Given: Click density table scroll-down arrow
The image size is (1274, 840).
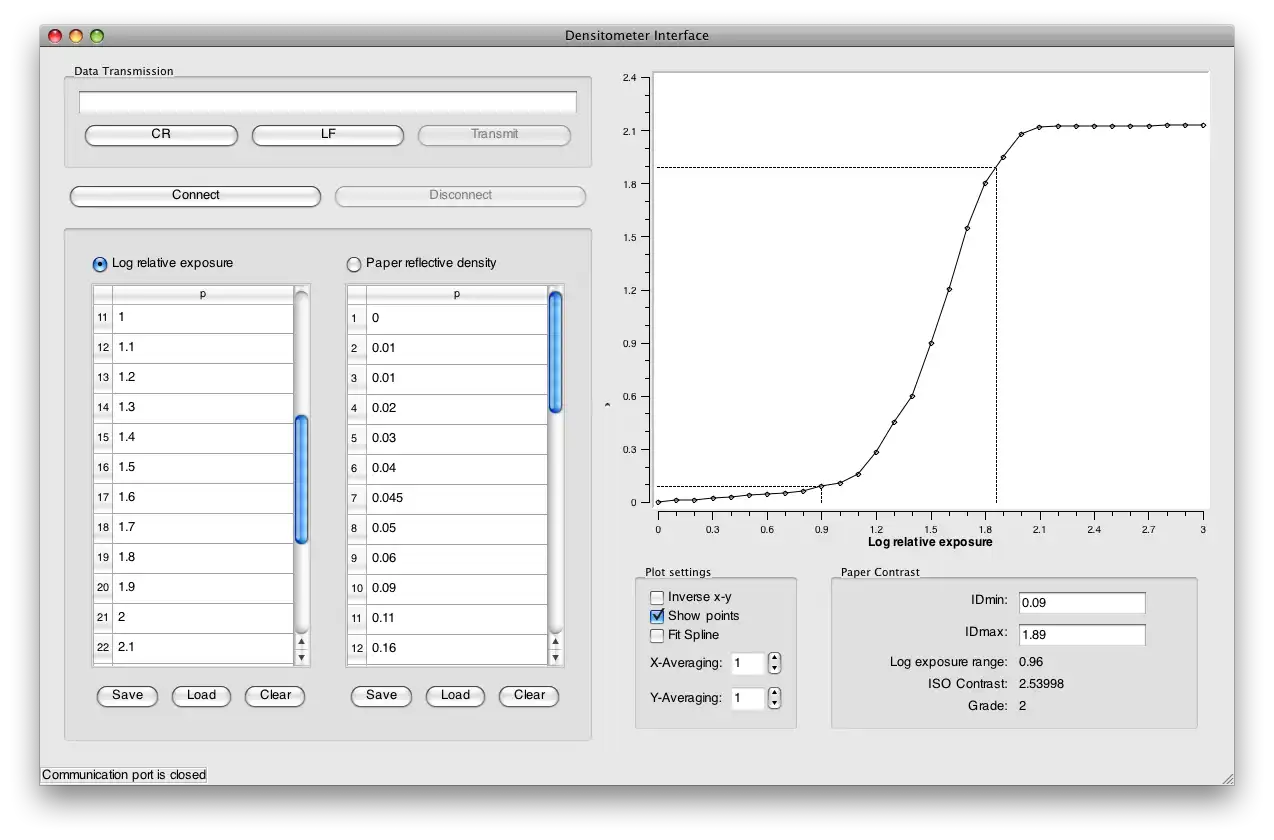Looking at the screenshot, I should pos(556,657).
